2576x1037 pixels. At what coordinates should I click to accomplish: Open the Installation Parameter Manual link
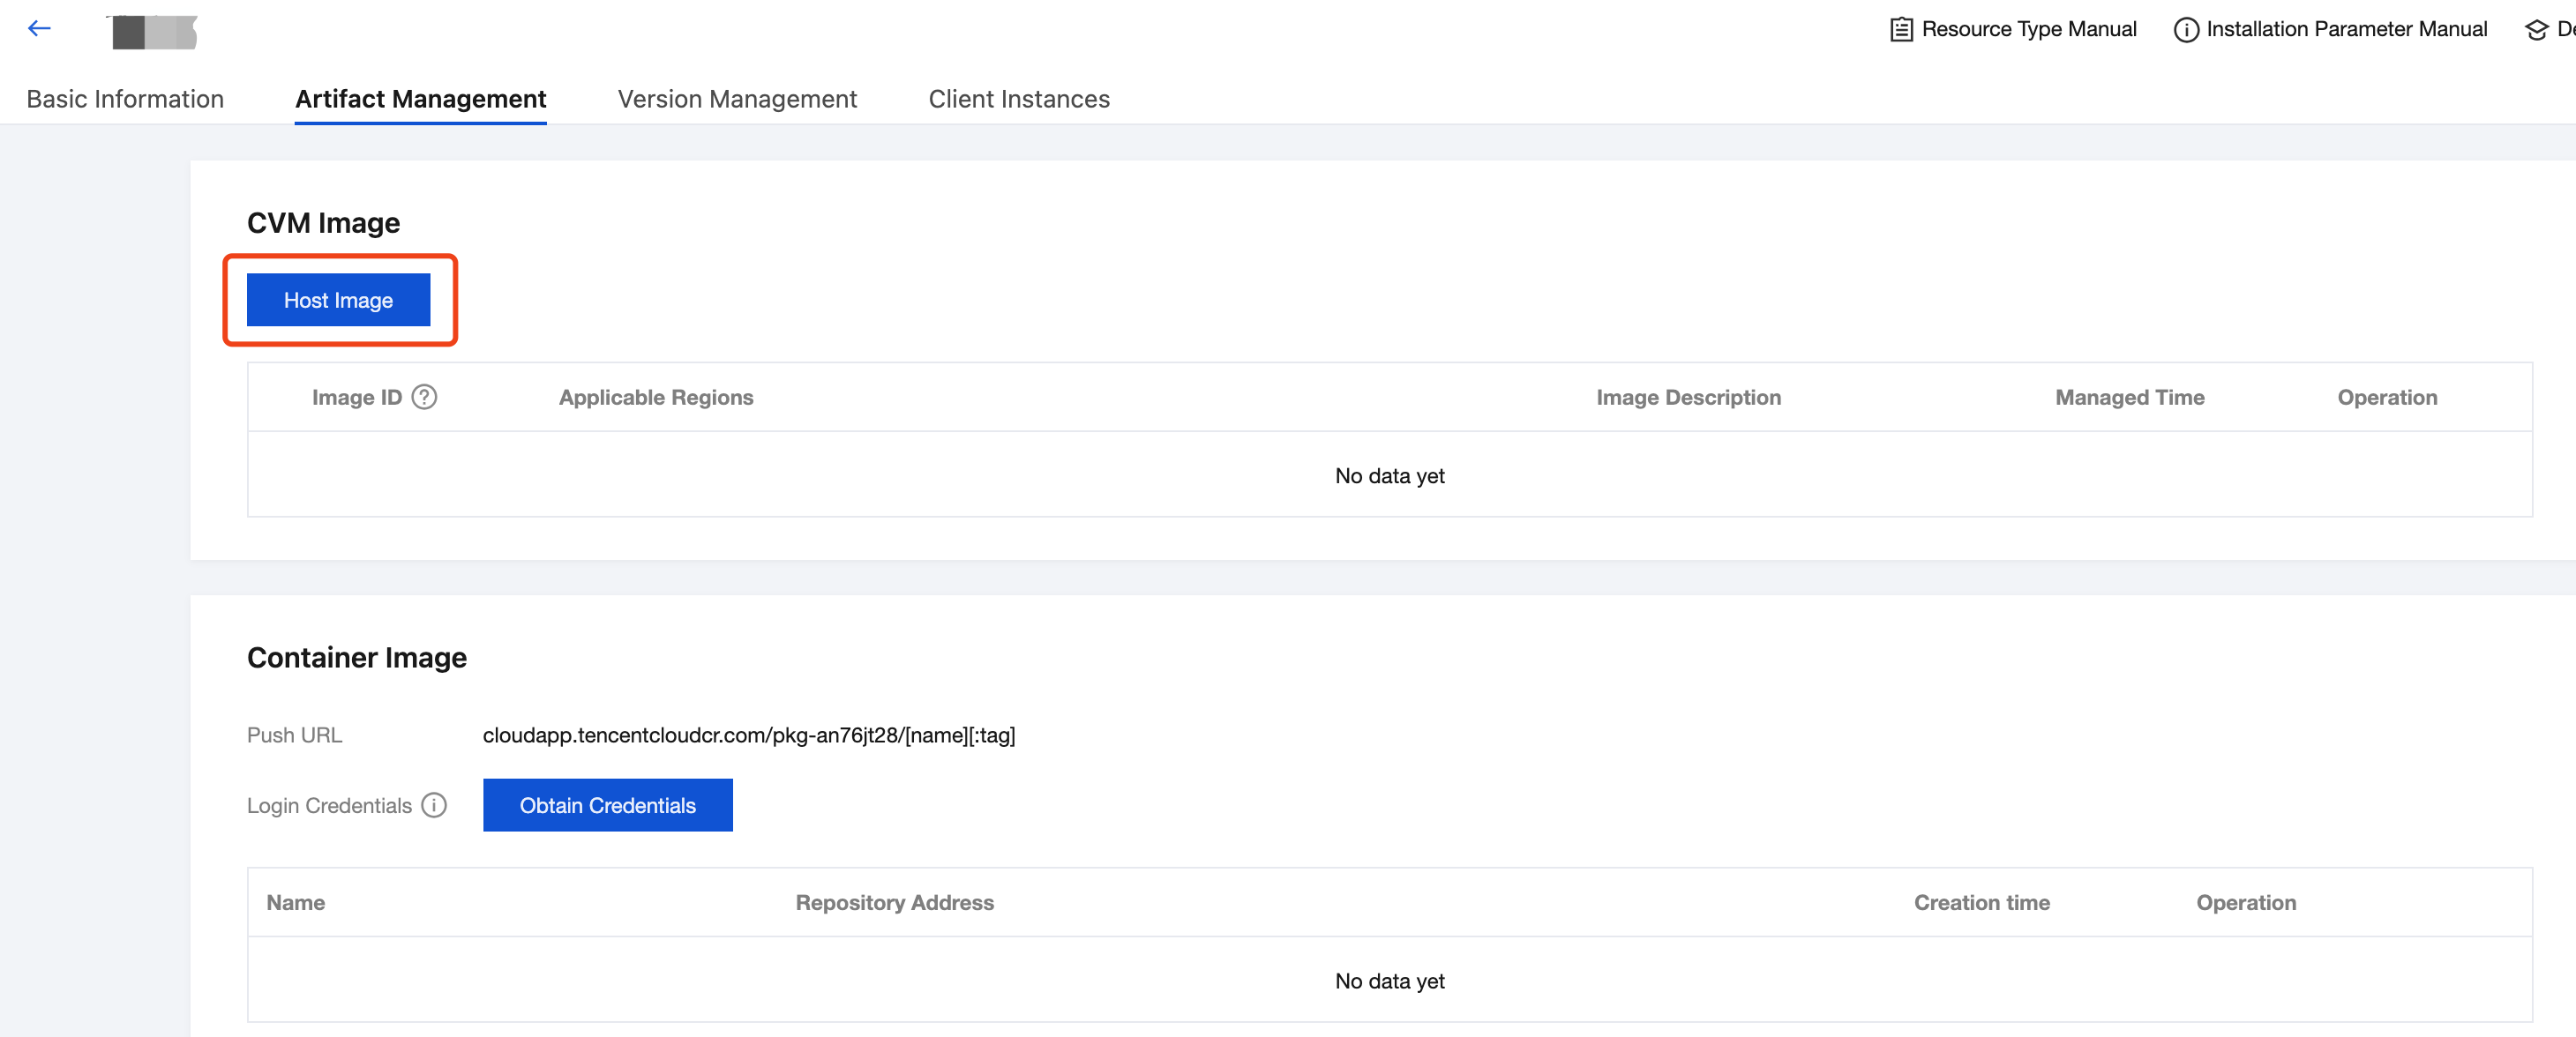click(x=2346, y=29)
